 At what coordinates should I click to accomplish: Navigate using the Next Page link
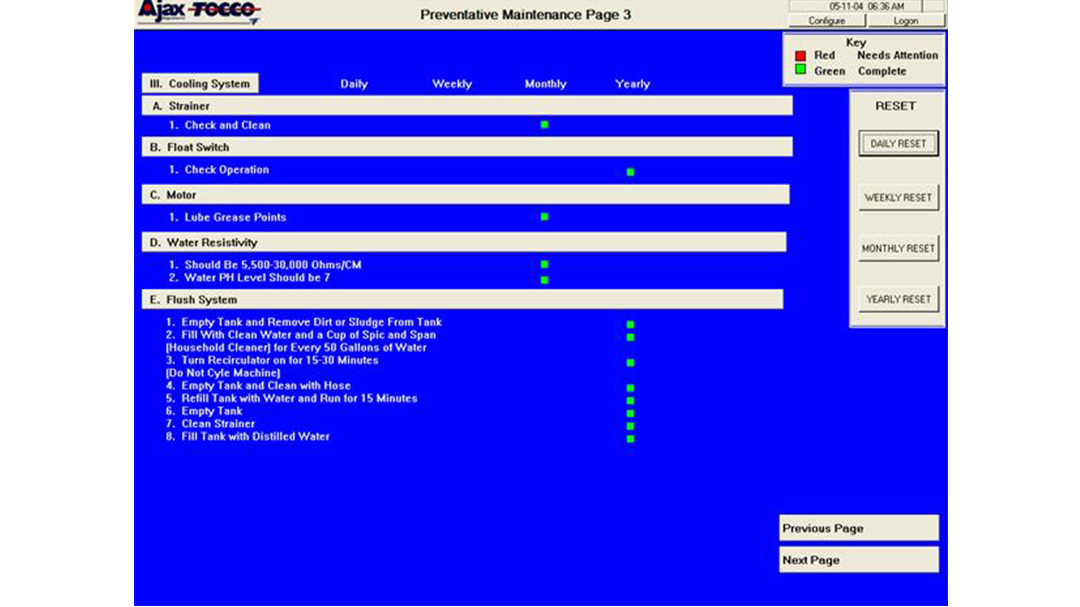pyautogui.click(x=858, y=560)
